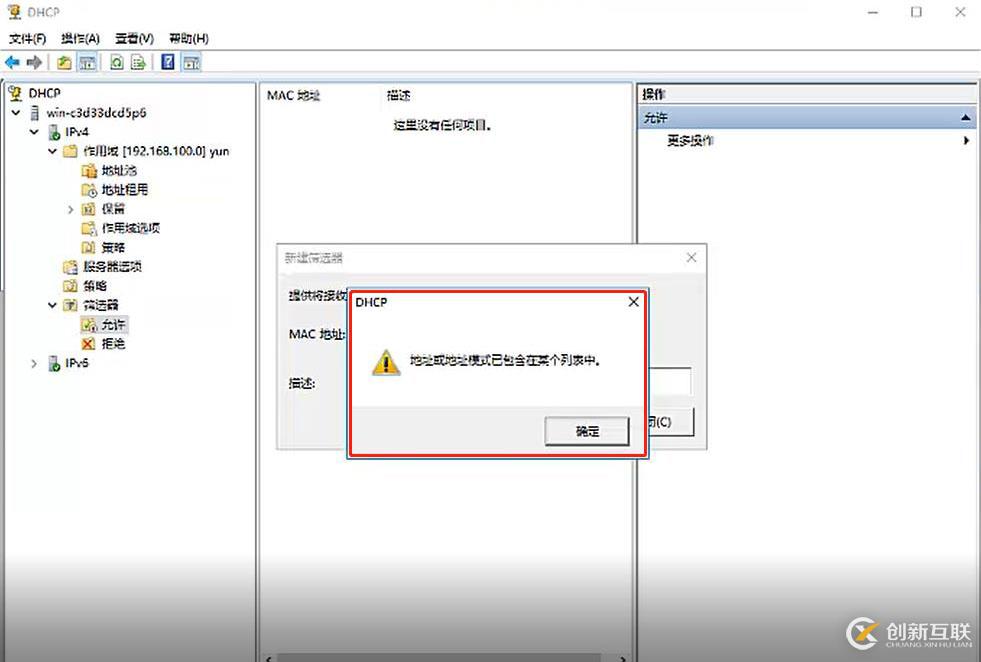The image size is (981, 662).
Task: Collapse the 筛选器 (filters) node
Action: 53,305
